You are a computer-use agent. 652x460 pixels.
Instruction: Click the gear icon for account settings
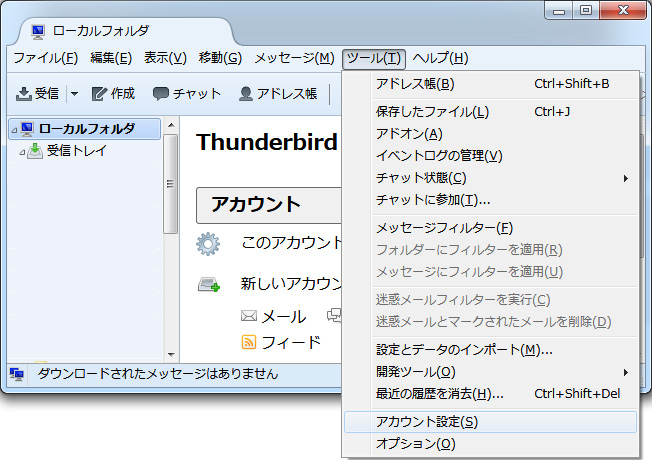click(208, 244)
